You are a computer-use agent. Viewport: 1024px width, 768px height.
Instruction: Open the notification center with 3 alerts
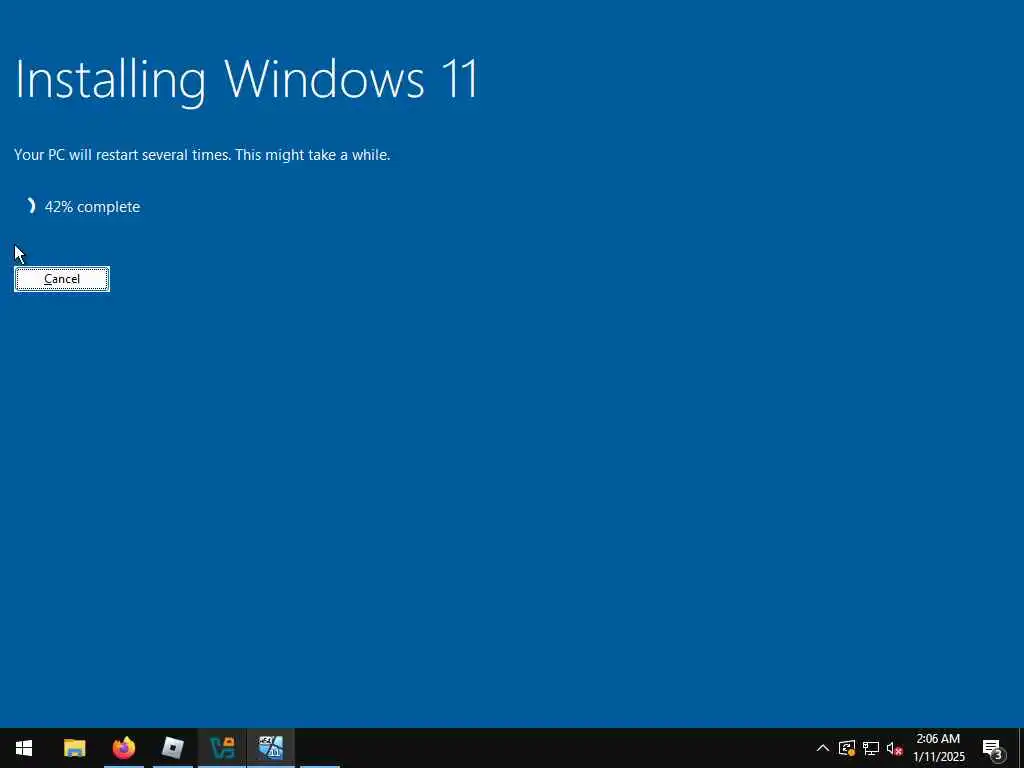[993, 748]
